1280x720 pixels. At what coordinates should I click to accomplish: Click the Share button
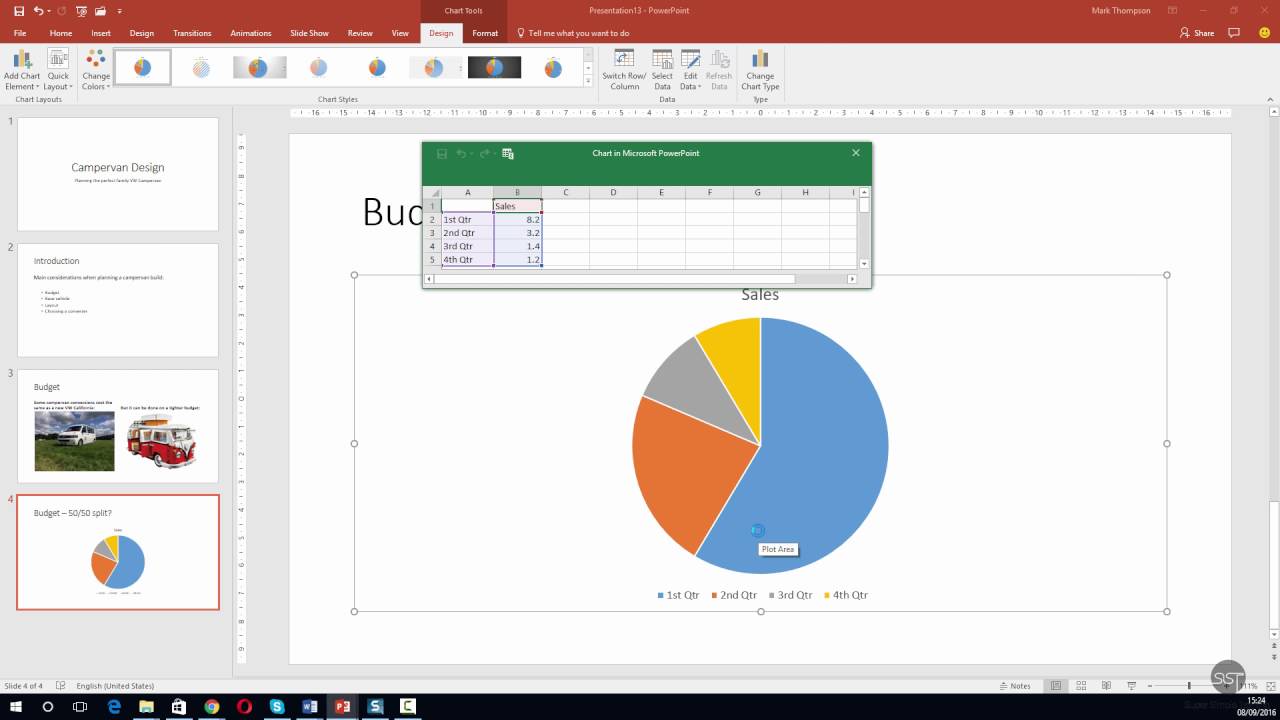[x=1197, y=33]
